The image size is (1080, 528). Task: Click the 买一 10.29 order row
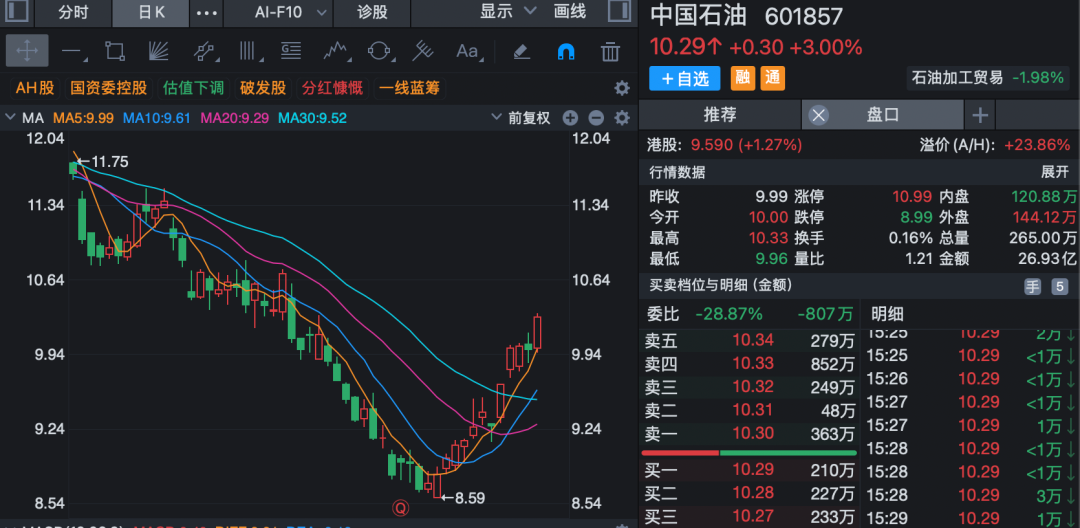(749, 472)
